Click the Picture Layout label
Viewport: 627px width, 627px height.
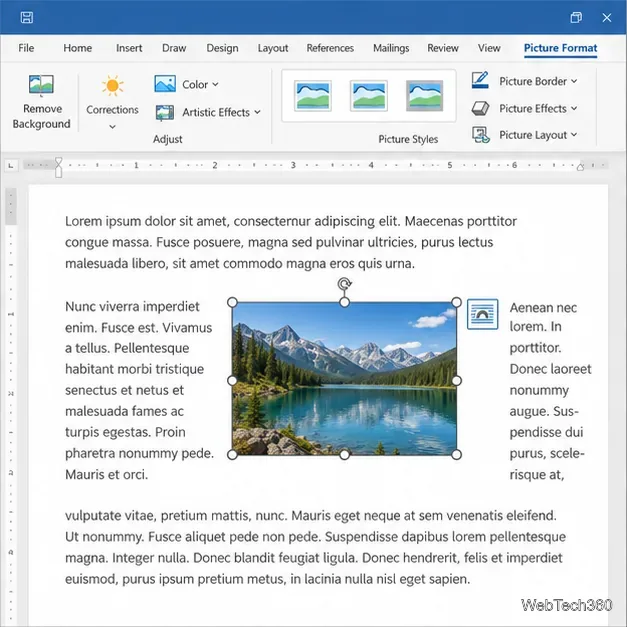(x=533, y=135)
